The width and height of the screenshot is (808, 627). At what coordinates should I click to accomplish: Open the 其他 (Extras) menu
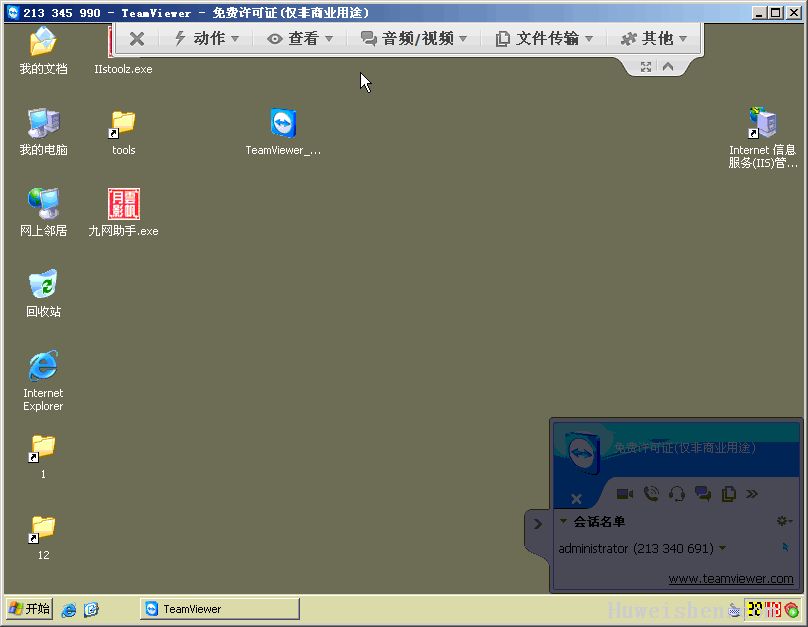pos(654,39)
